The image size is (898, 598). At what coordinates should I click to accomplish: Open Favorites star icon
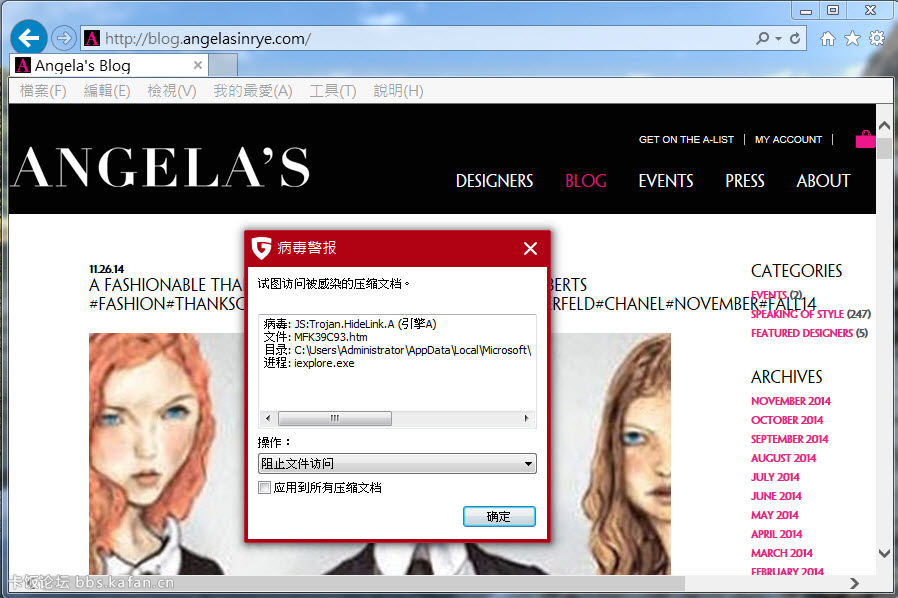pos(852,38)
